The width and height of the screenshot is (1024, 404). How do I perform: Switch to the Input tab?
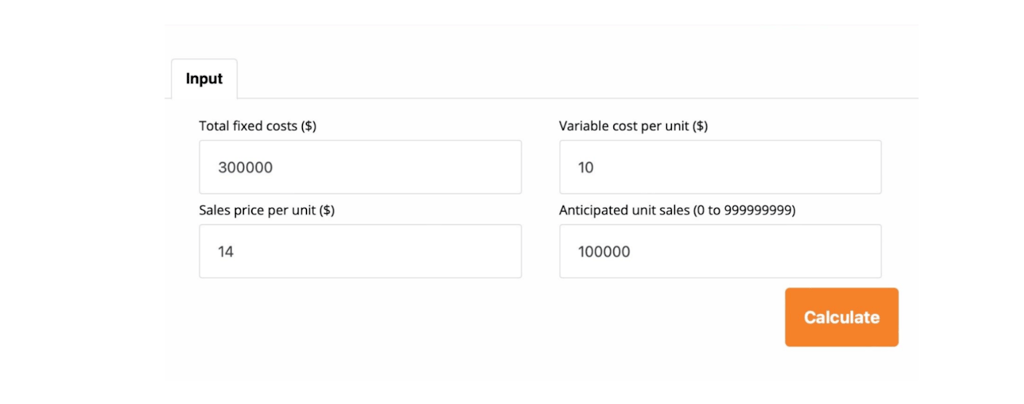pos(204,79)
